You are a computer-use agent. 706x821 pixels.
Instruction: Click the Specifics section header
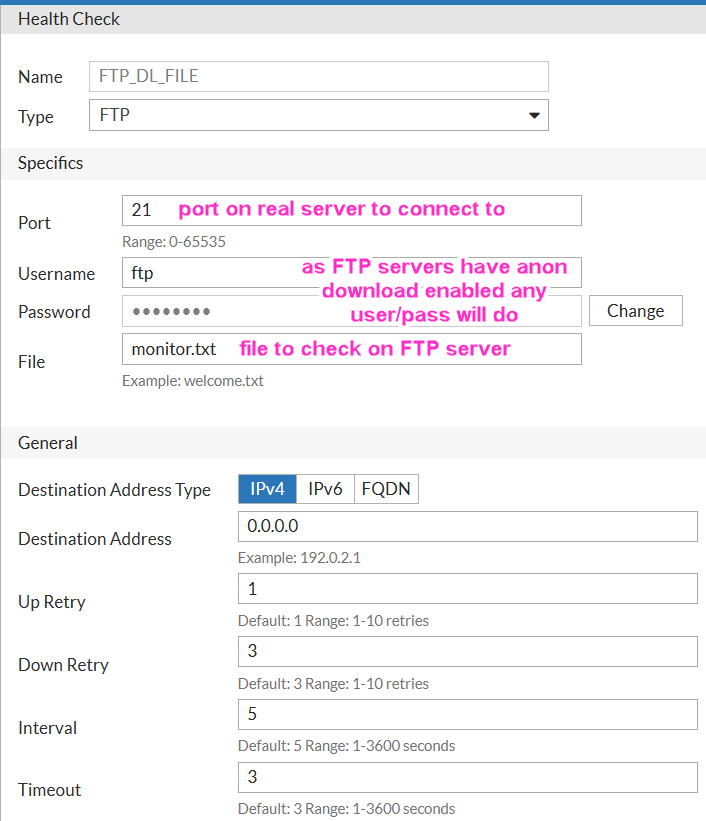(x=353, y=163)
